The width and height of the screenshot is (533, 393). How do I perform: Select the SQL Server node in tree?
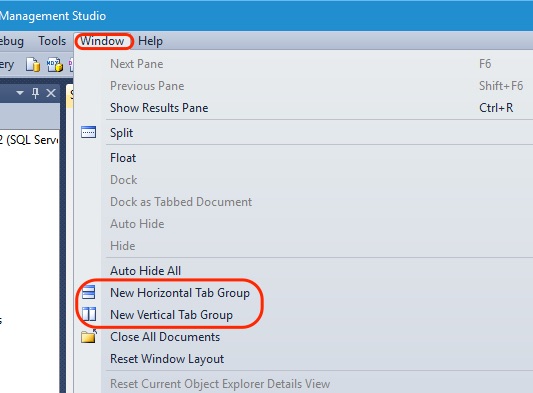click(29, 140)
